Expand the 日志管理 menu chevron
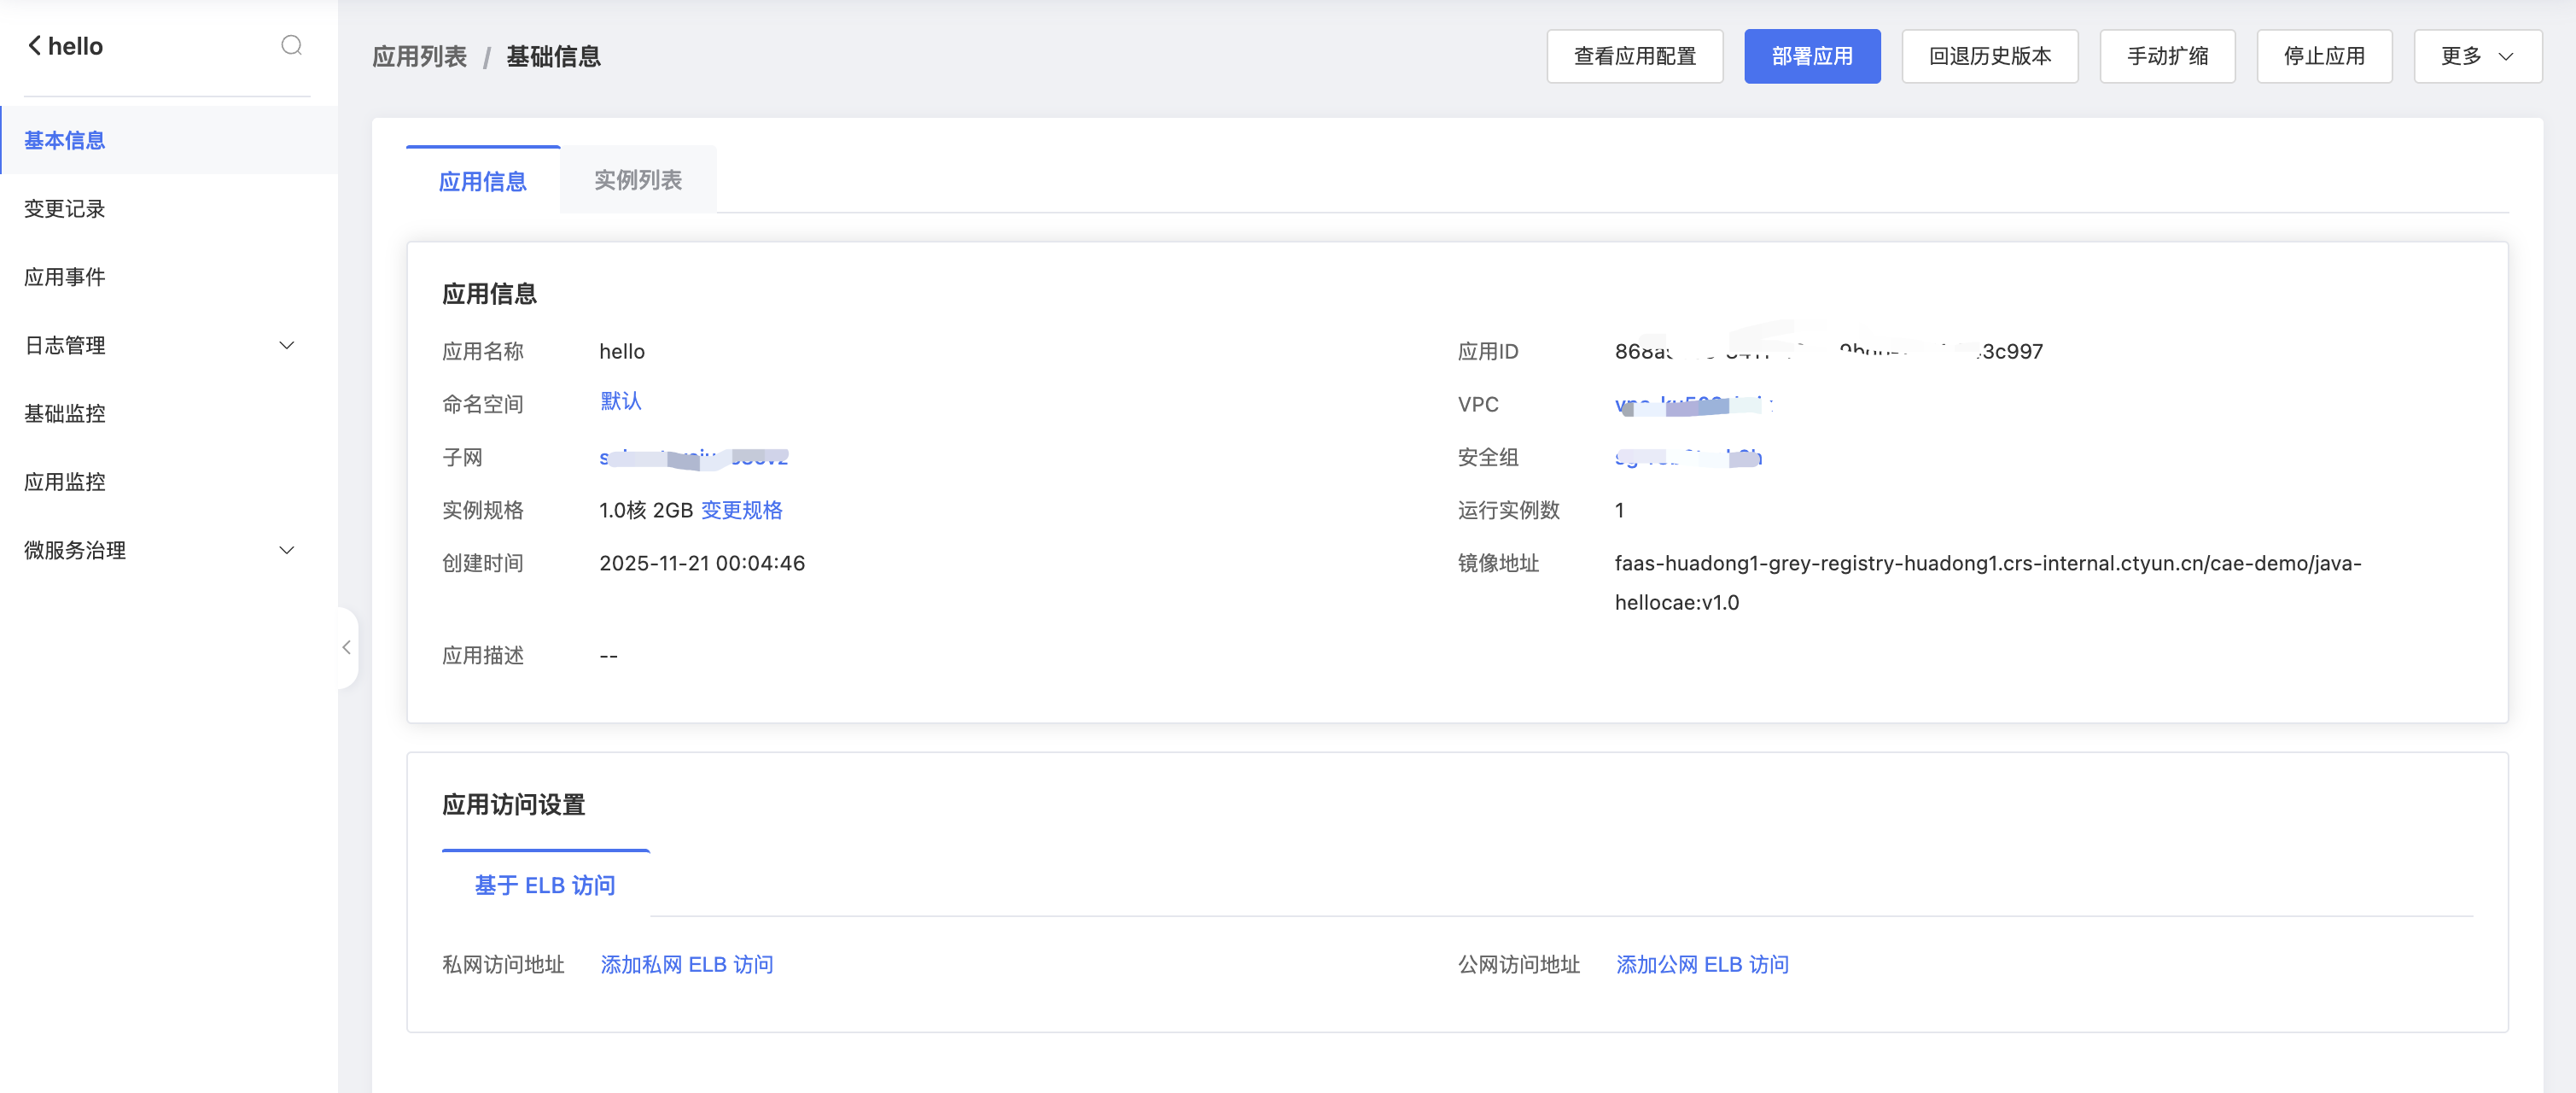2576x1093 pixels. 286,346
